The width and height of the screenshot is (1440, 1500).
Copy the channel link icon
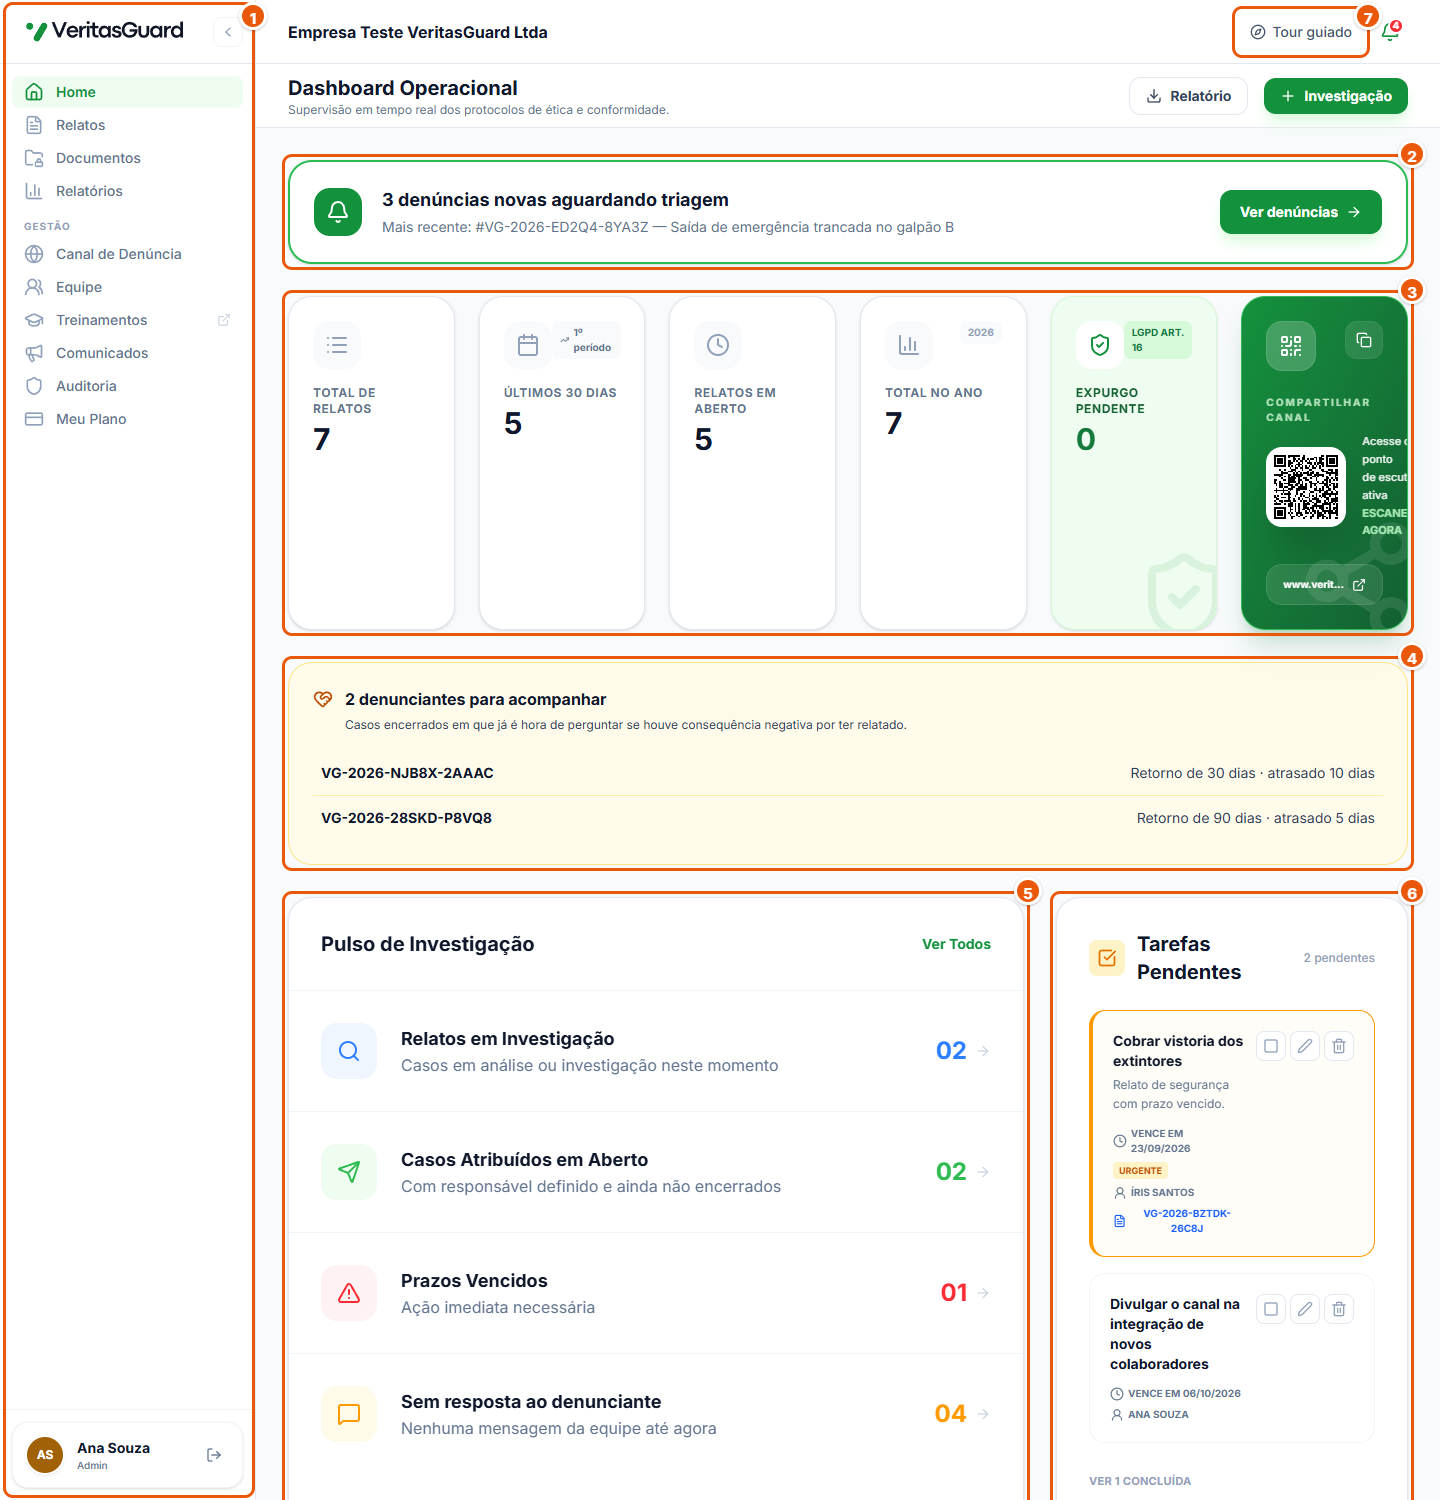click(x=1364, y=341)
